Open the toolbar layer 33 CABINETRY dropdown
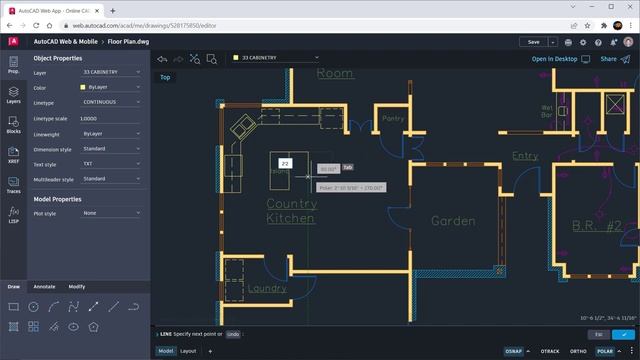Viewport: 640px width, 360px height. point(276,58)
